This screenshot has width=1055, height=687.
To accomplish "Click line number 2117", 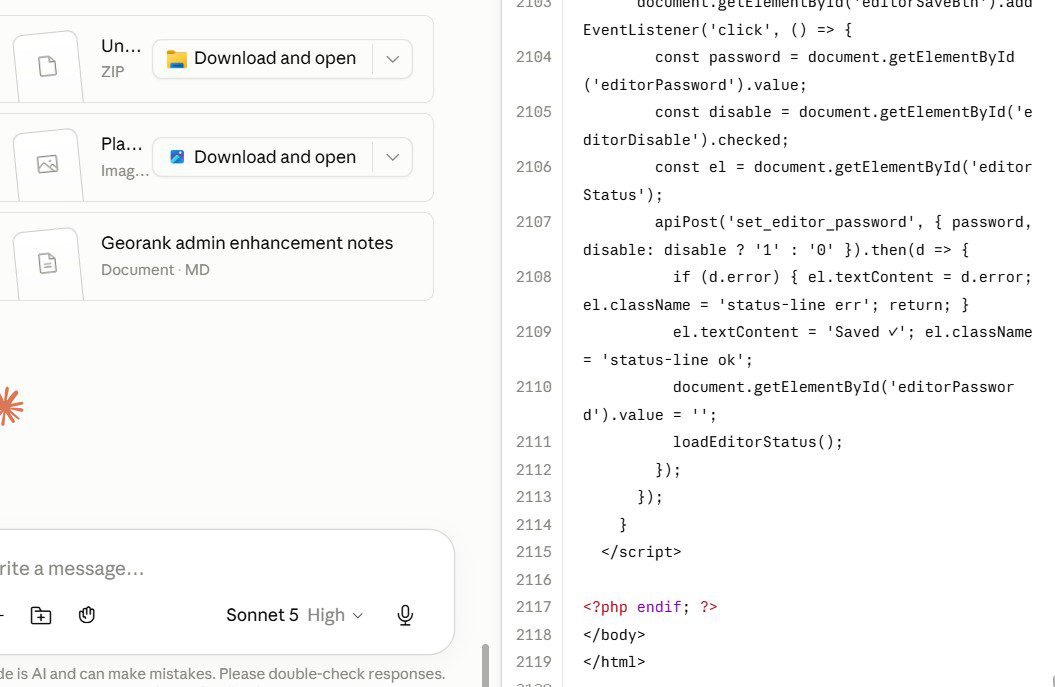I will point(534,607).
